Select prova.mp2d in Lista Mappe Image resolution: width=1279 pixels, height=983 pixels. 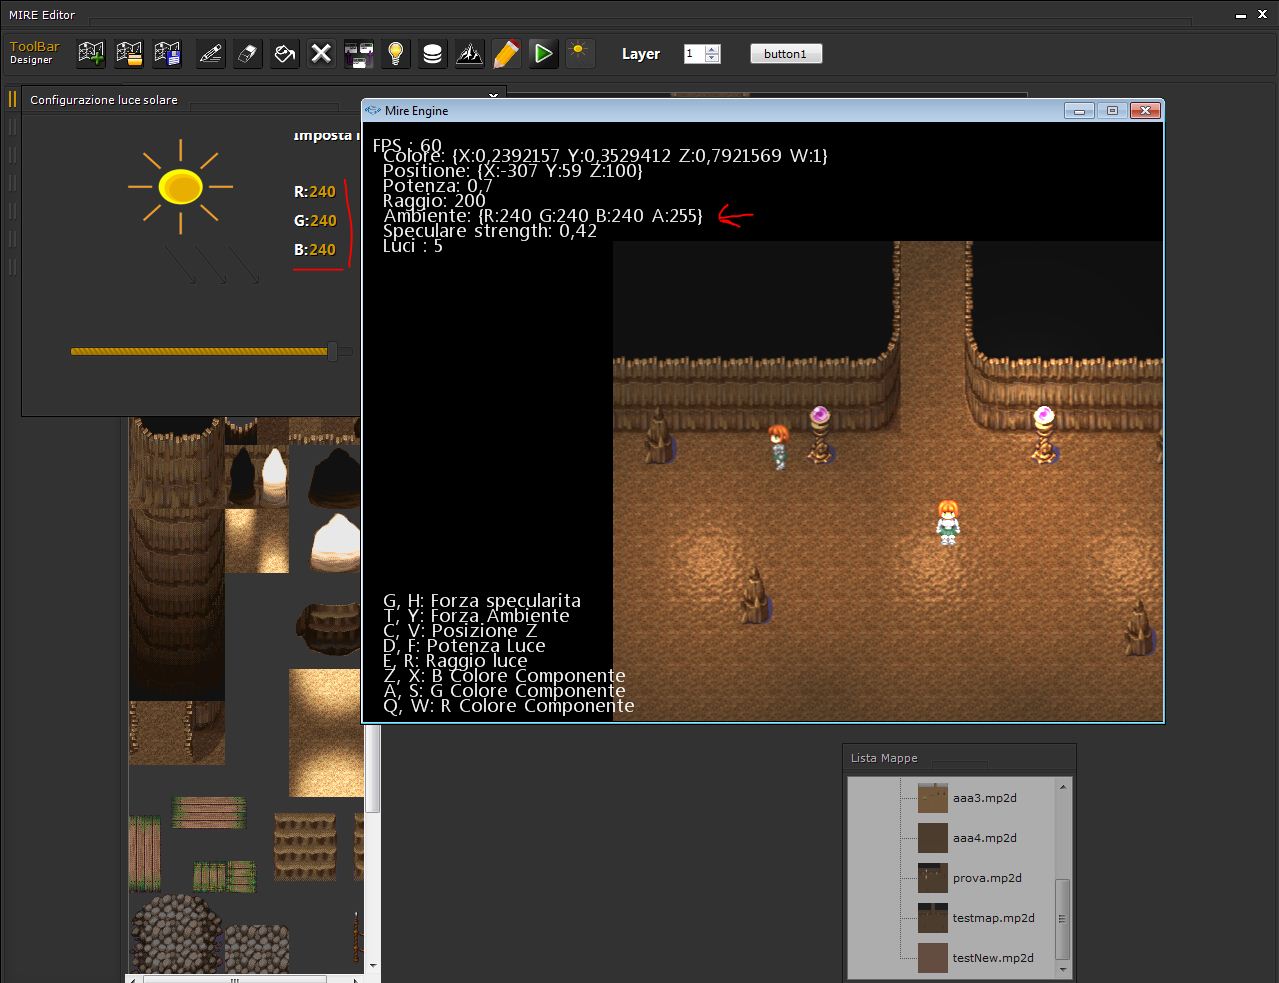coord(987,878)
